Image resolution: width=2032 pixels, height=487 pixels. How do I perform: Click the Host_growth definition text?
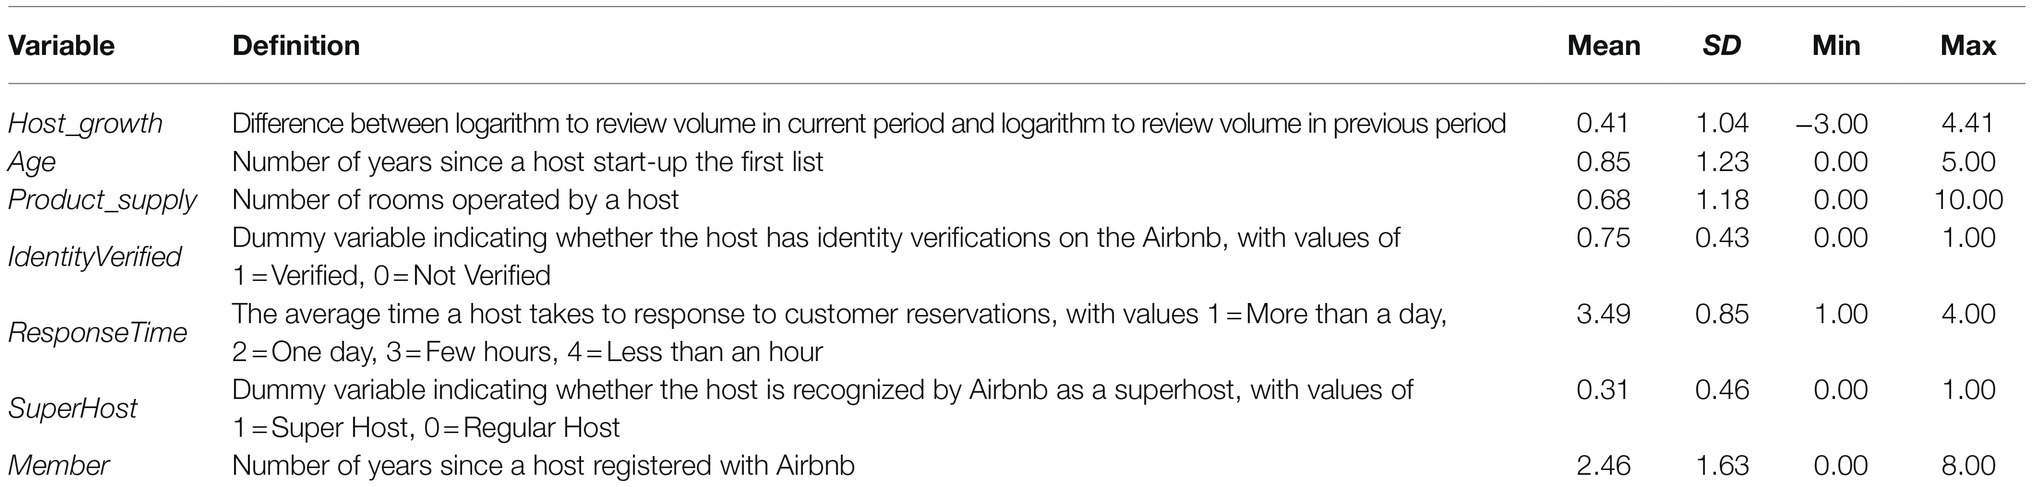click(x=869, y=124)
